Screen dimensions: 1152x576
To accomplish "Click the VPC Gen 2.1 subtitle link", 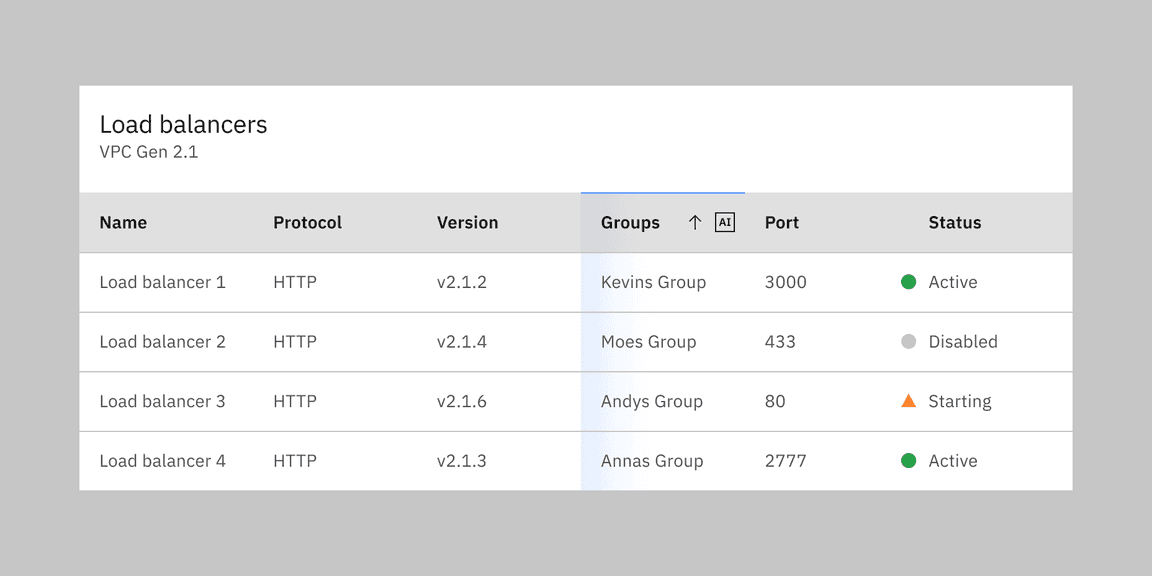I will click(148, 152).
